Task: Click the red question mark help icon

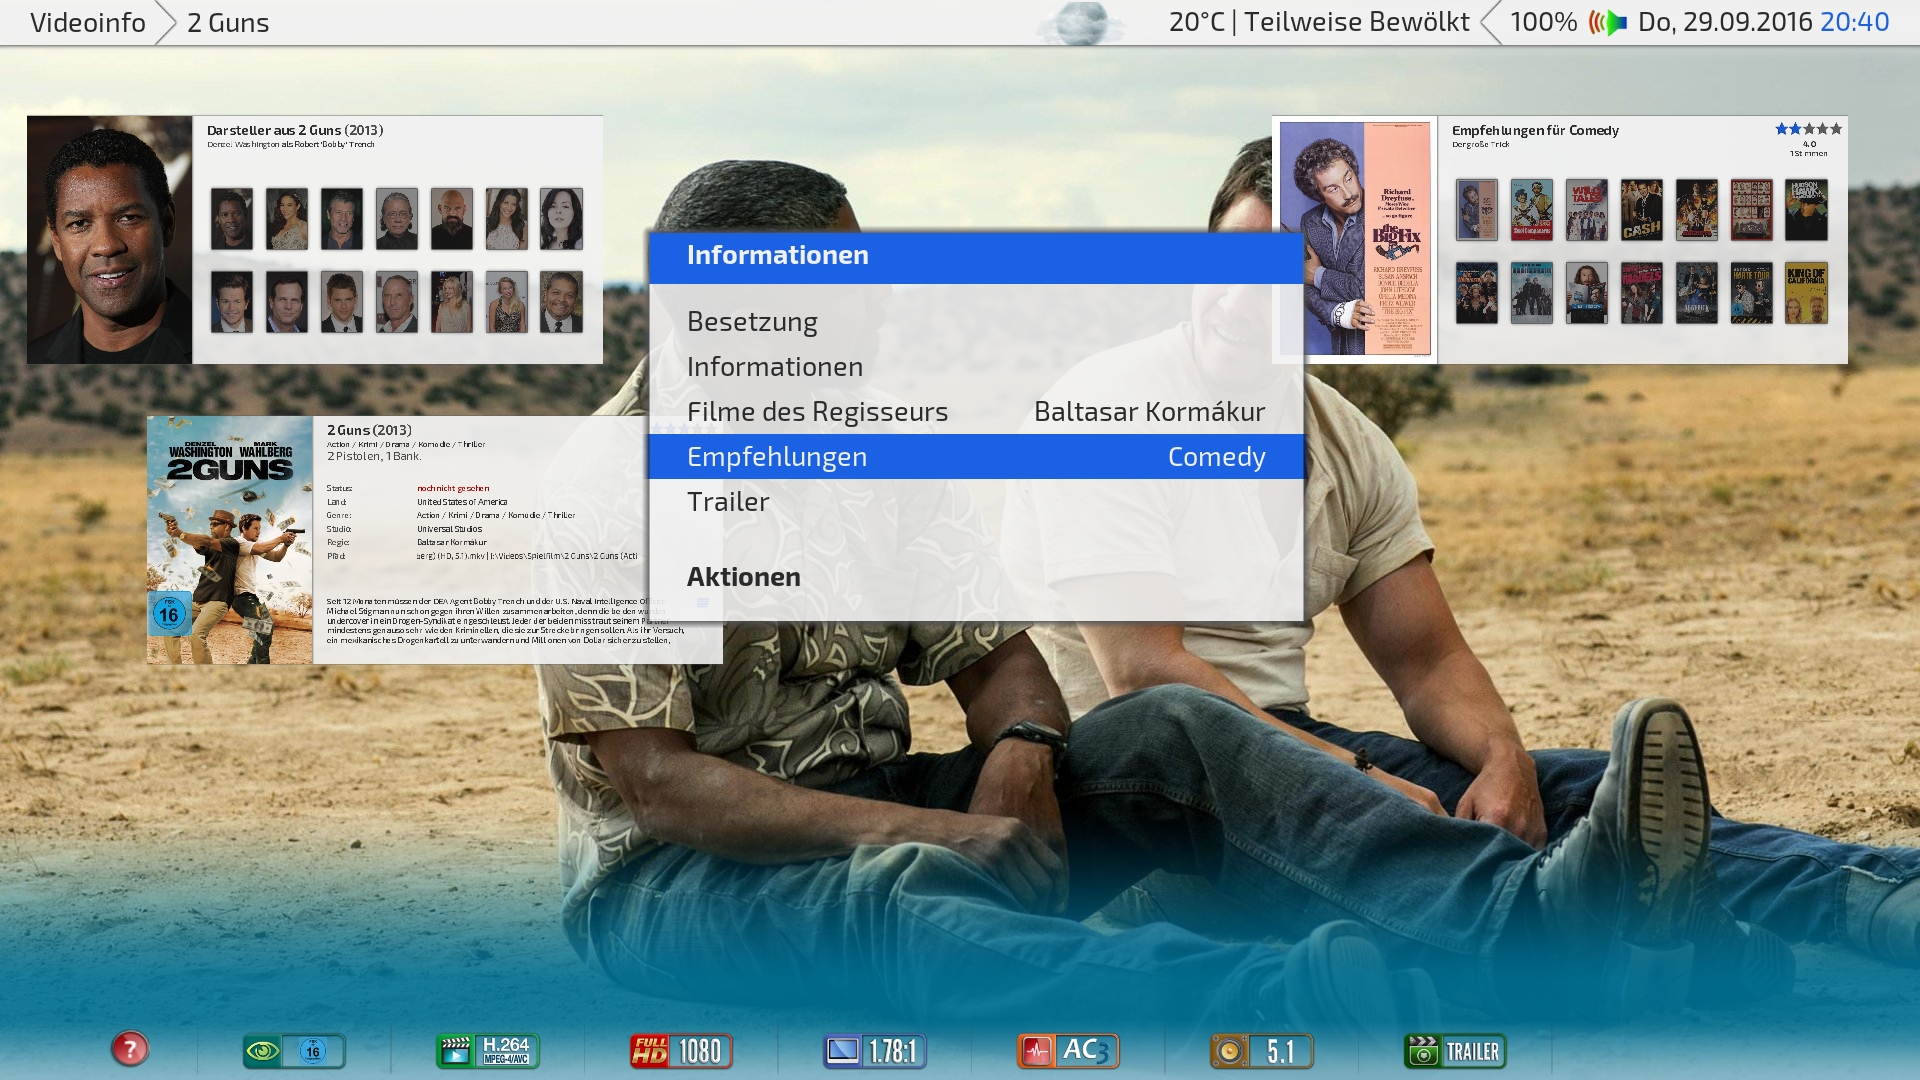Action: click(130, 1049)
